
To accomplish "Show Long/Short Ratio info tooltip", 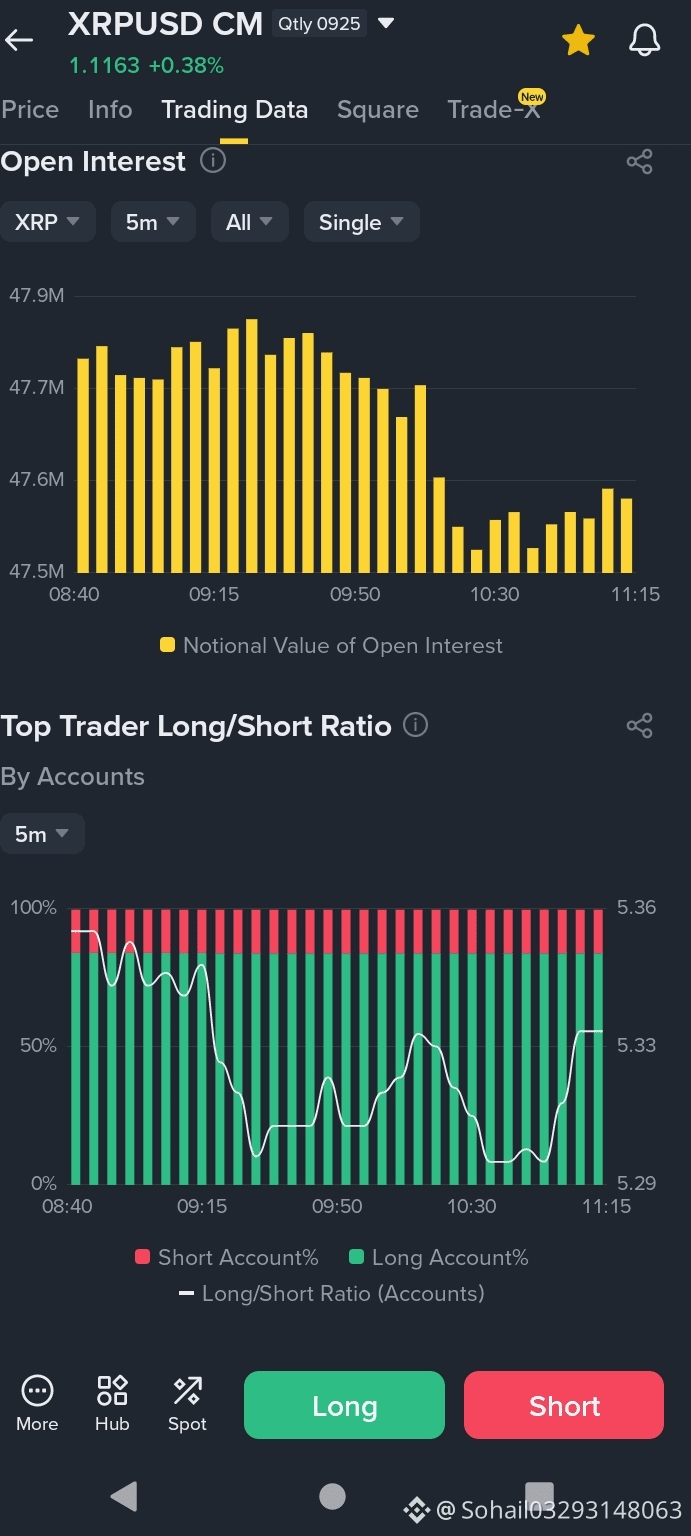I will pyautogui.click(x=415, y=725).
